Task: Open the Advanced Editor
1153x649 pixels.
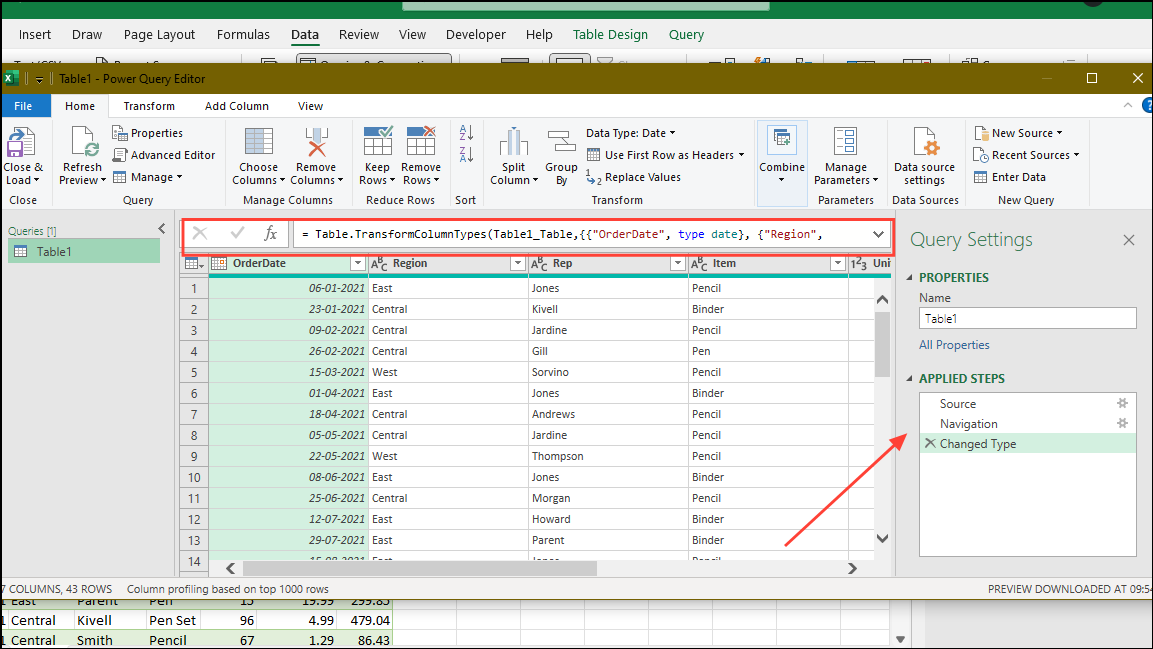Action: pyautogui.click(x=164, y=154)
